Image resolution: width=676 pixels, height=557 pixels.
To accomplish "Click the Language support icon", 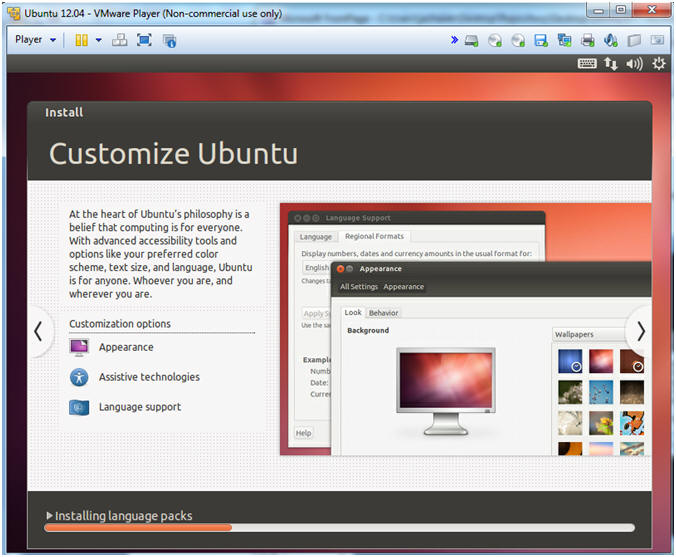I will point(79,407).
